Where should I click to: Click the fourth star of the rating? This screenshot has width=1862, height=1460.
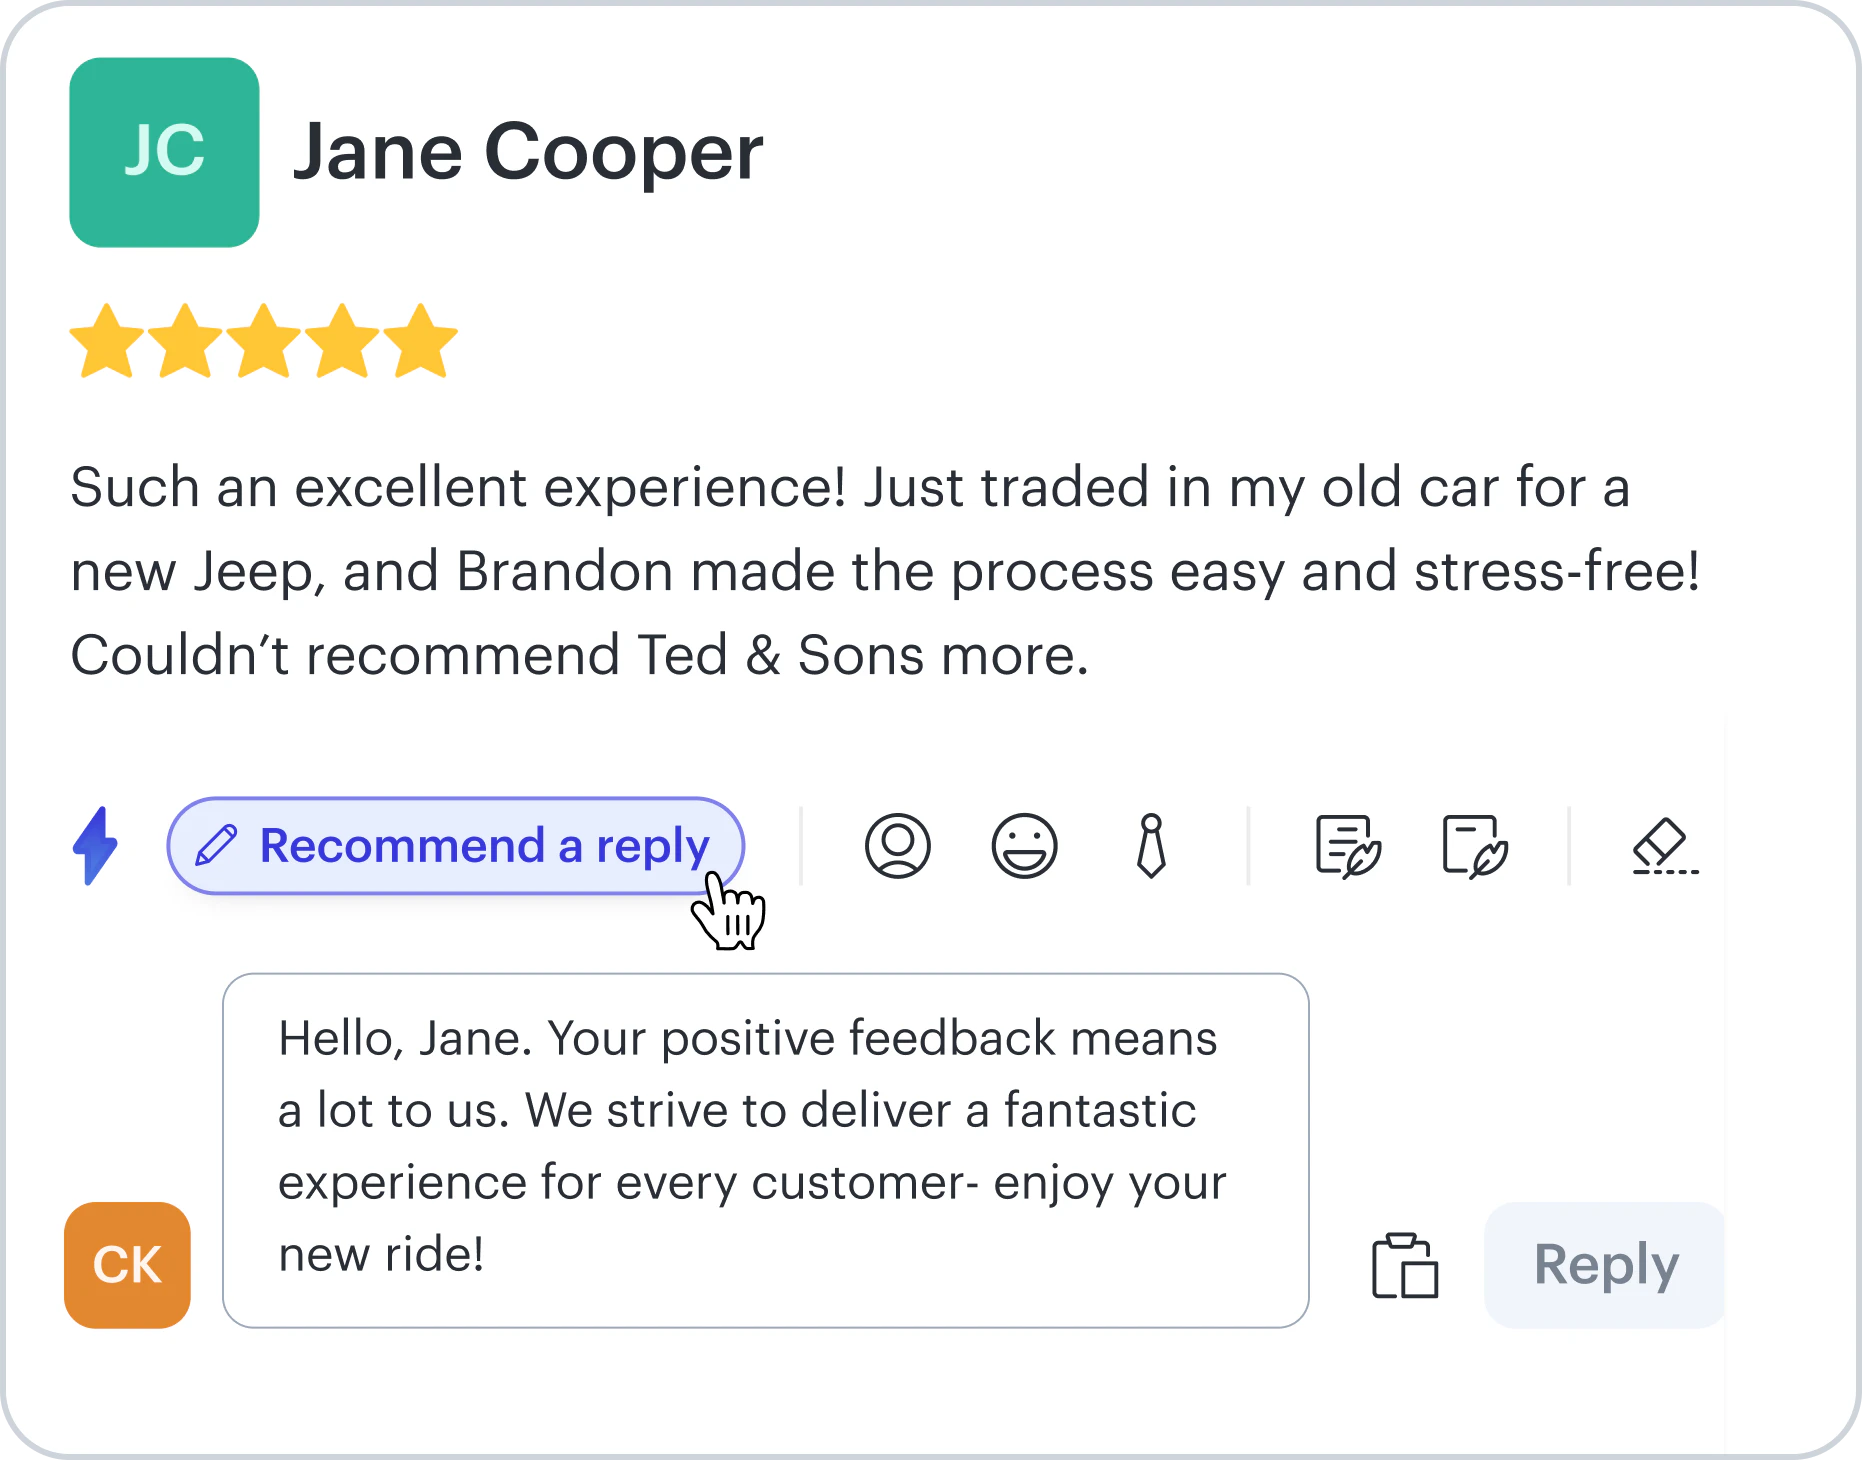coord(342,341)
